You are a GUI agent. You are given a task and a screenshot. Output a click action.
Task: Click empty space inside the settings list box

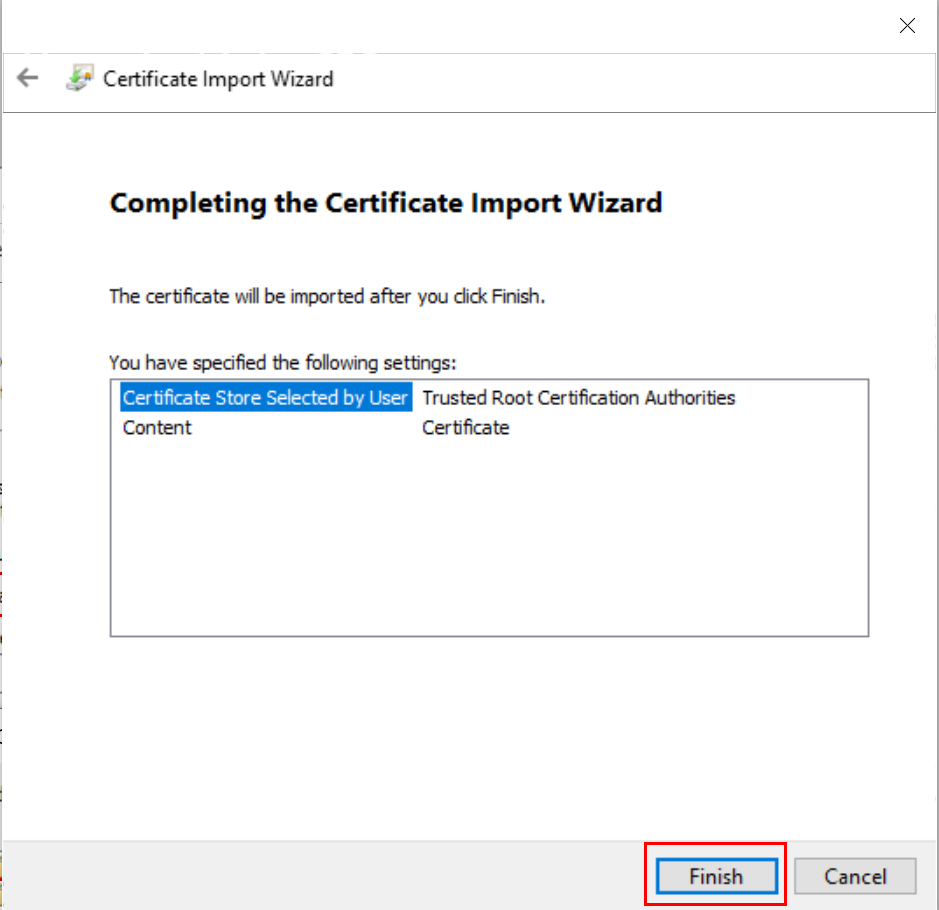click(488, 540)
